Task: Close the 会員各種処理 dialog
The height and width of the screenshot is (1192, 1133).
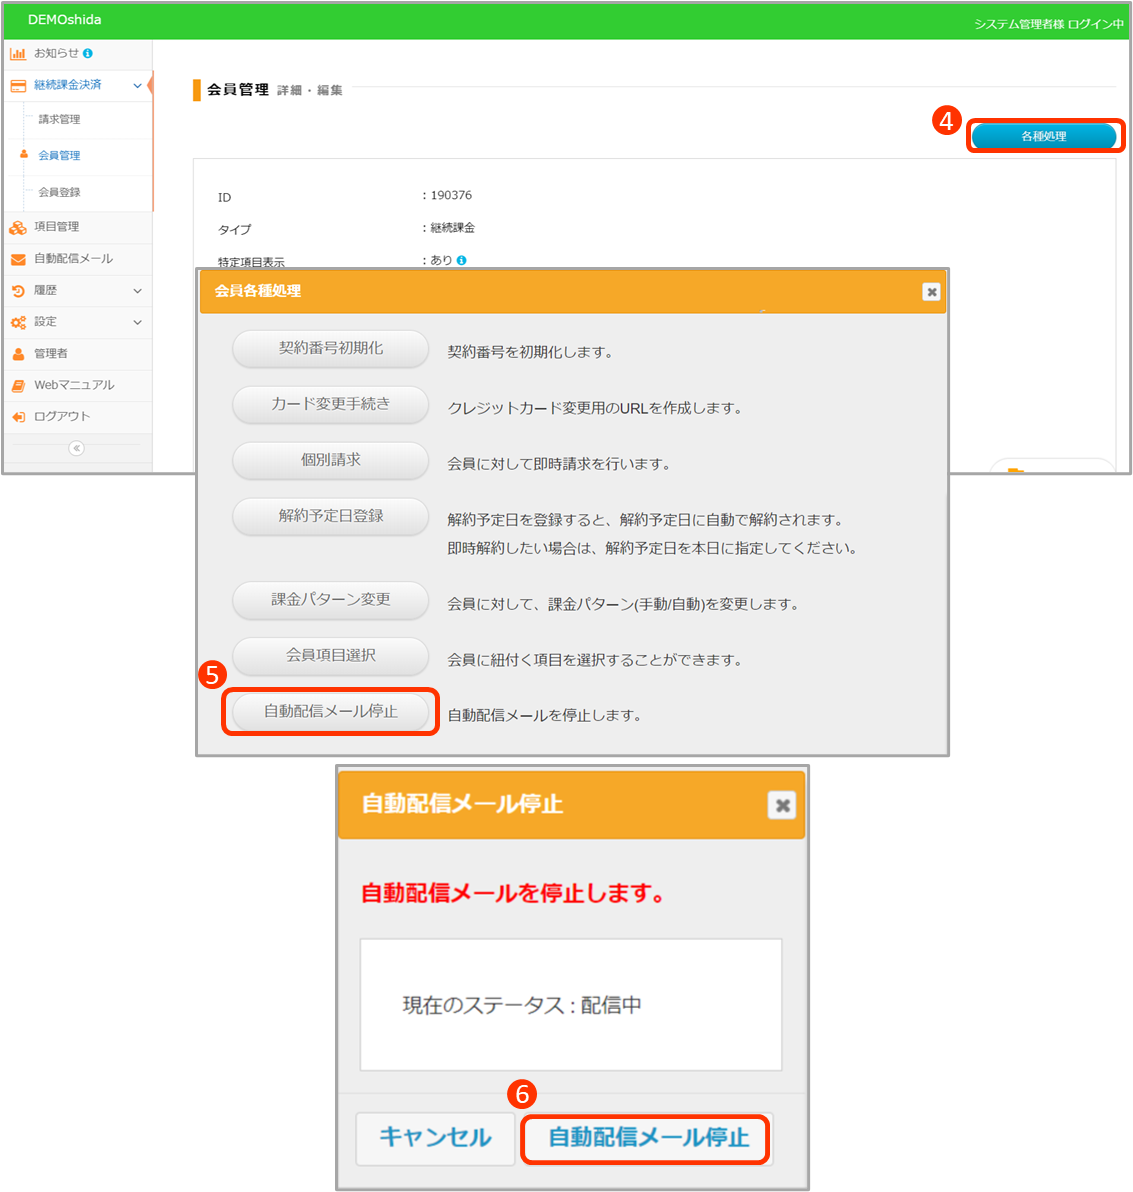Action: [x=931, y=292]
